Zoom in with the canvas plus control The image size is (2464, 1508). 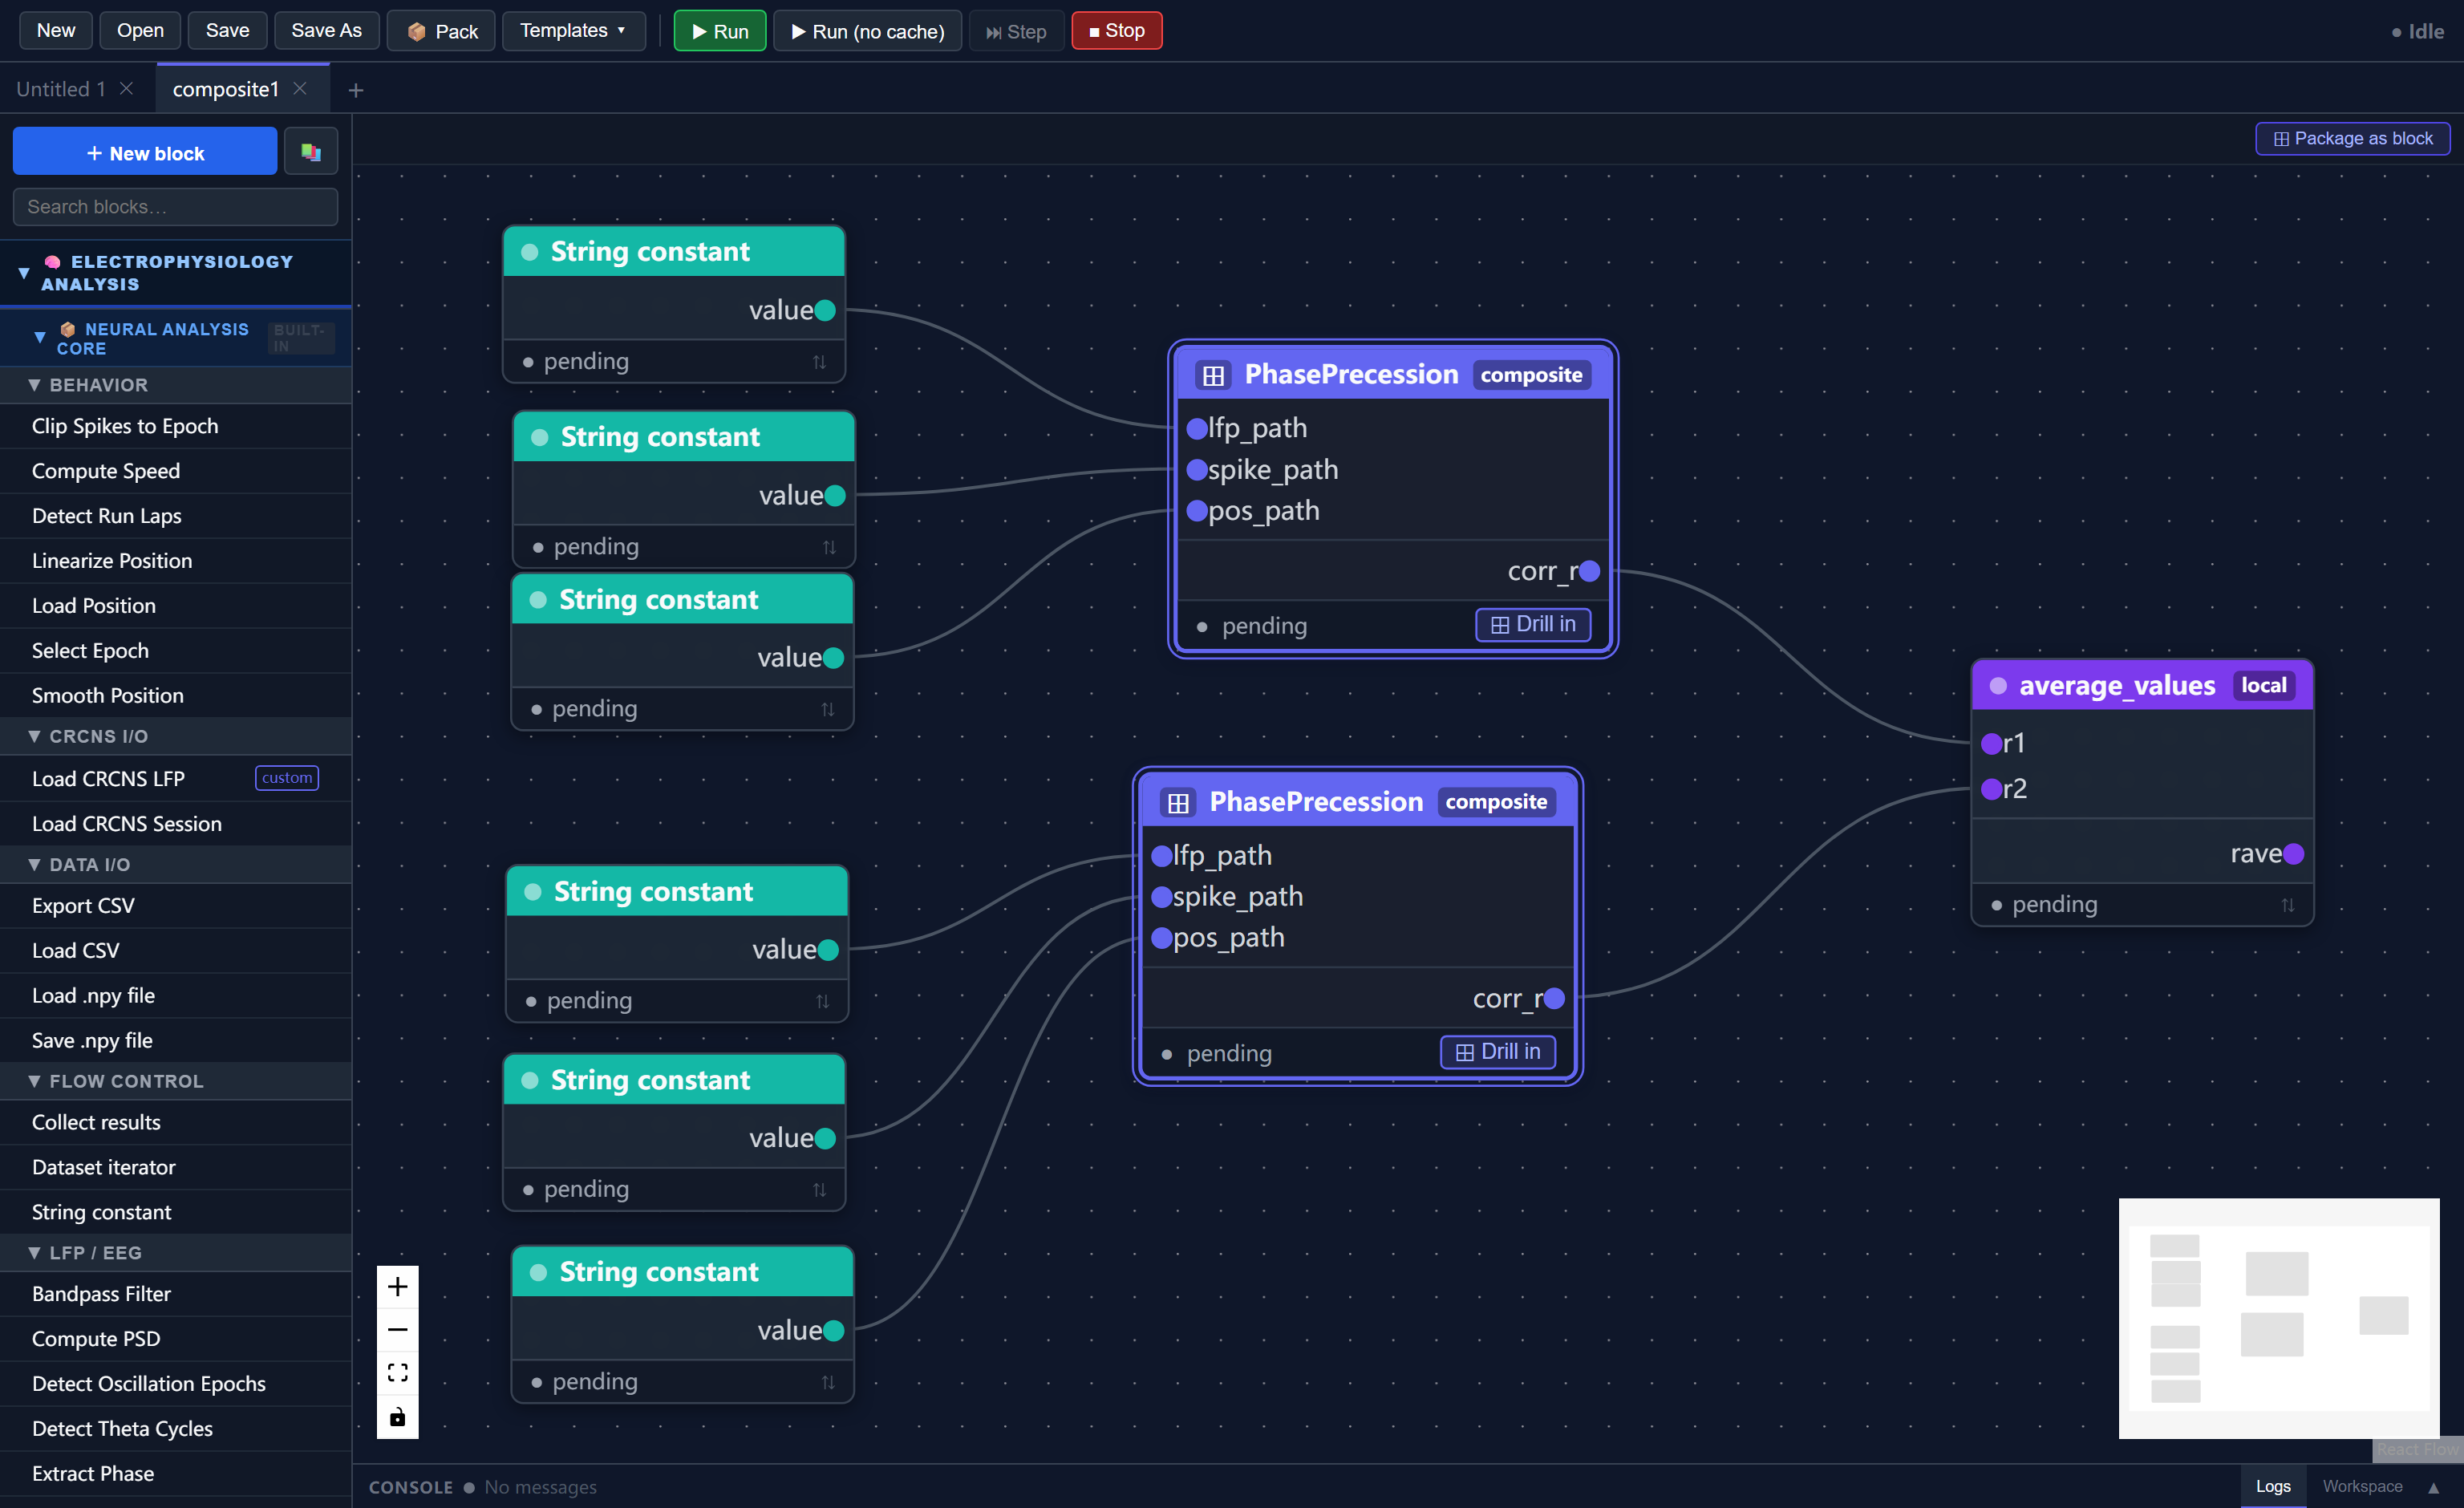[397, 1286]
